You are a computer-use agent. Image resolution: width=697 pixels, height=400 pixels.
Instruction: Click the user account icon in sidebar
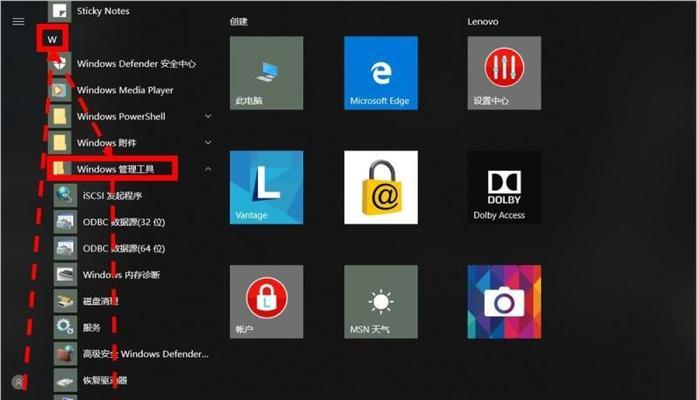tap(18, 381)
